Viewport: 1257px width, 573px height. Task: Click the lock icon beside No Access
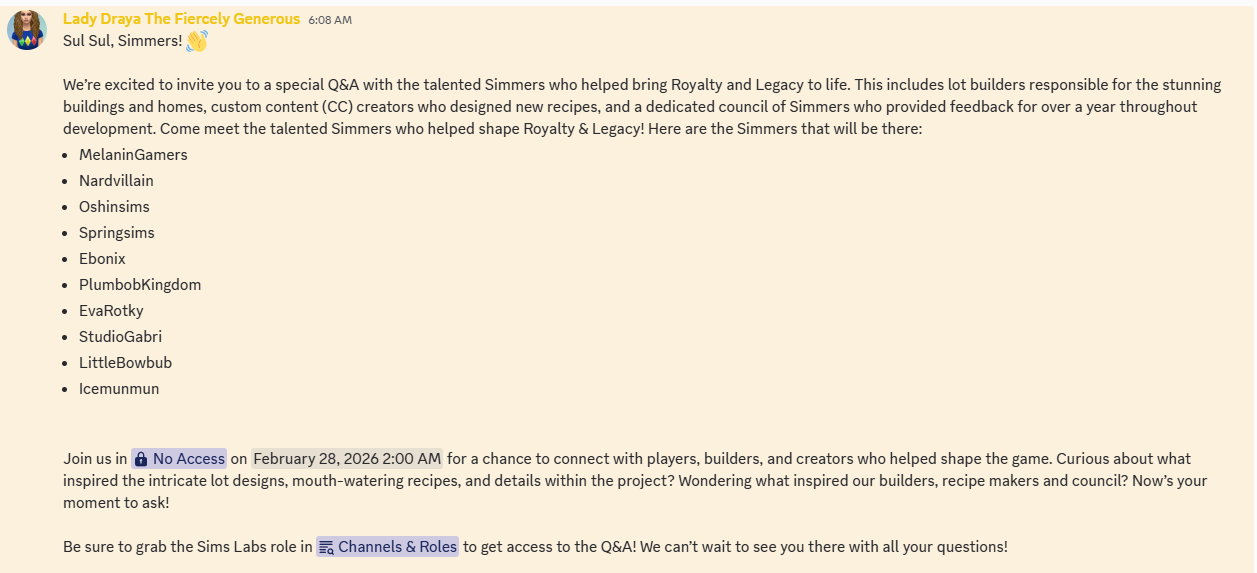(141, 459)
